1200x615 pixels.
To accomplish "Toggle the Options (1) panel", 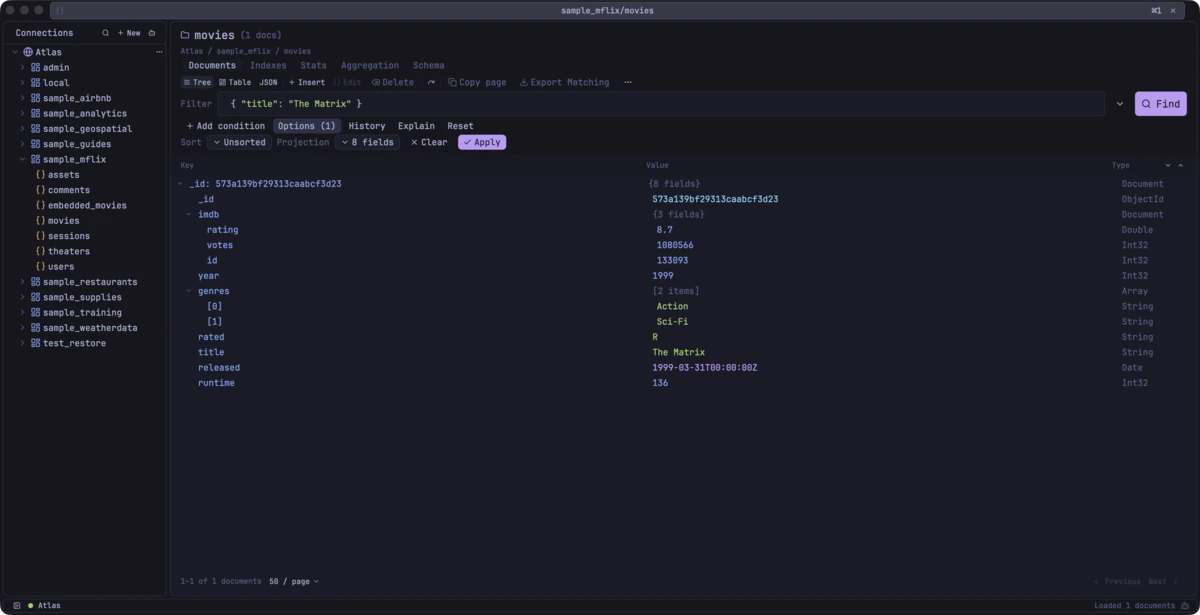I will [x=306, y=126].
